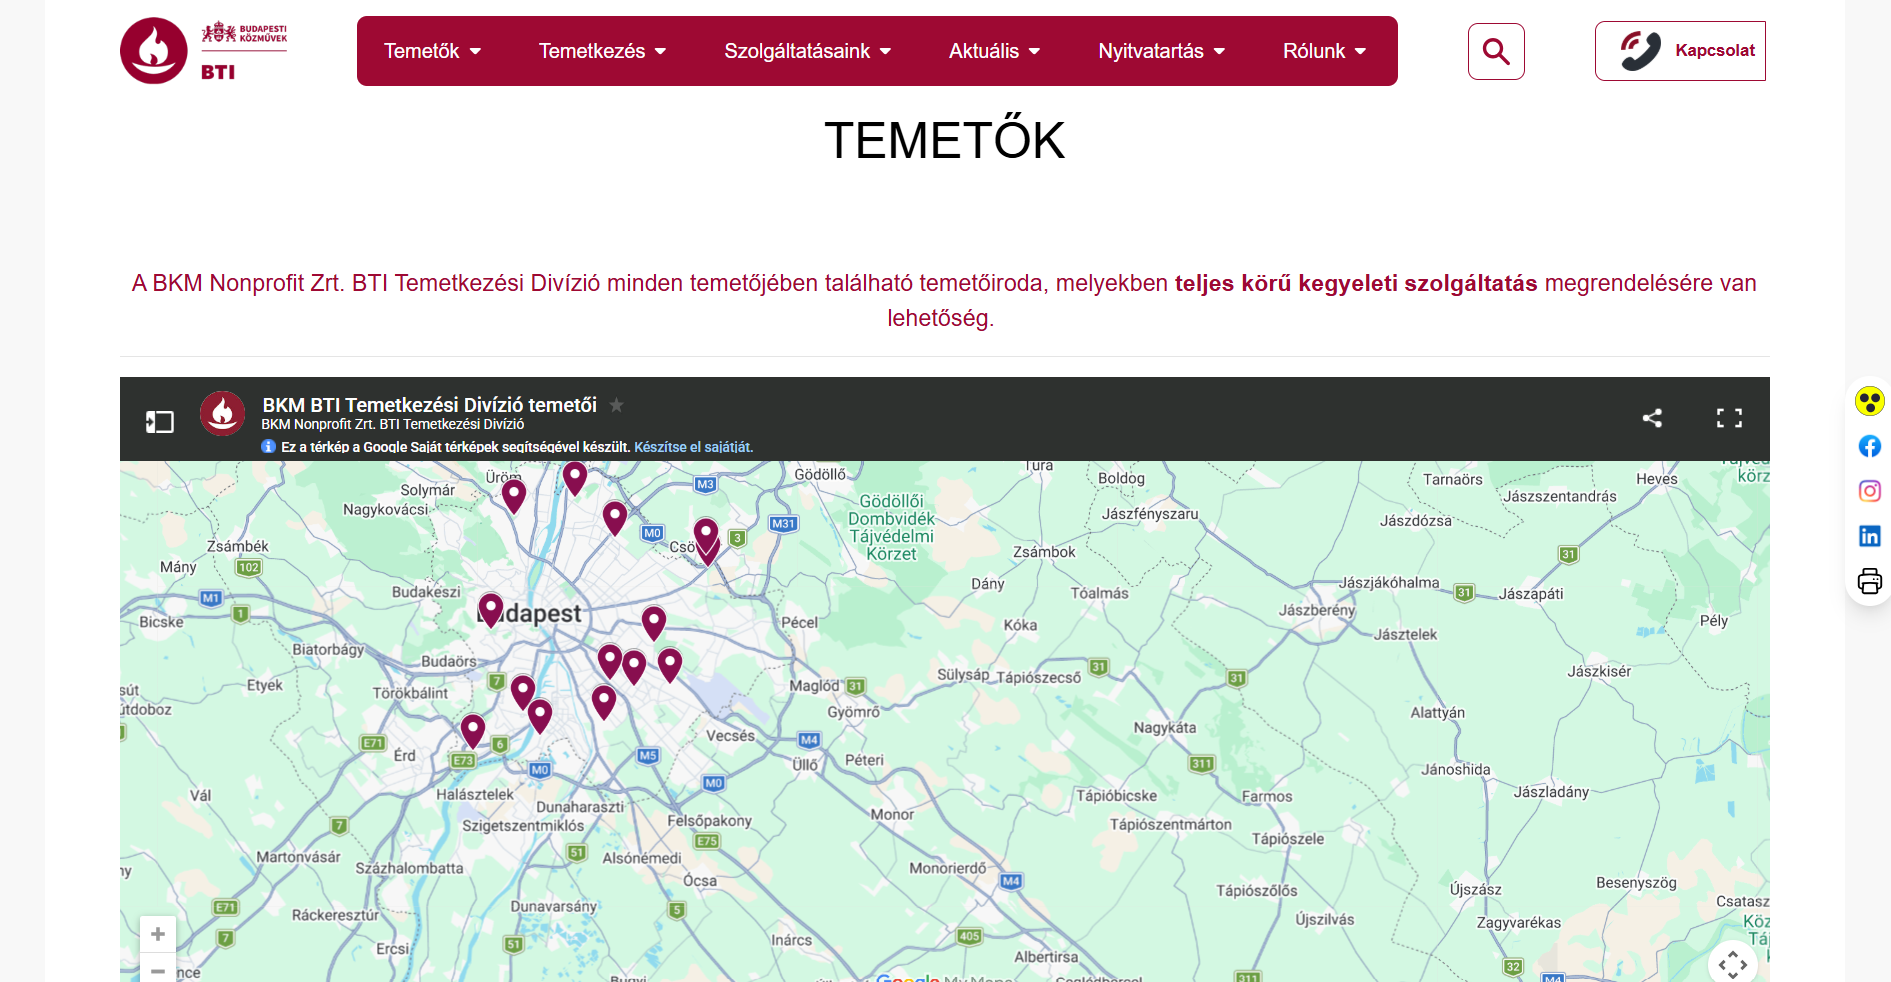1891x982 pixels.
Task: Click the Kapcsolat phone button
Action: (1680, 51)
